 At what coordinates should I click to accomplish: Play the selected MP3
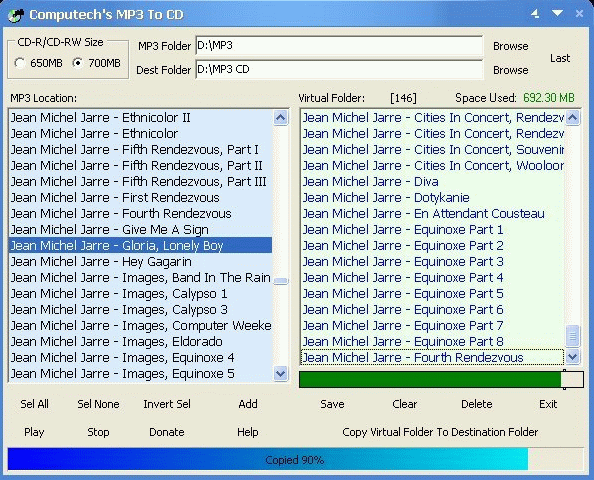point(34,432)
